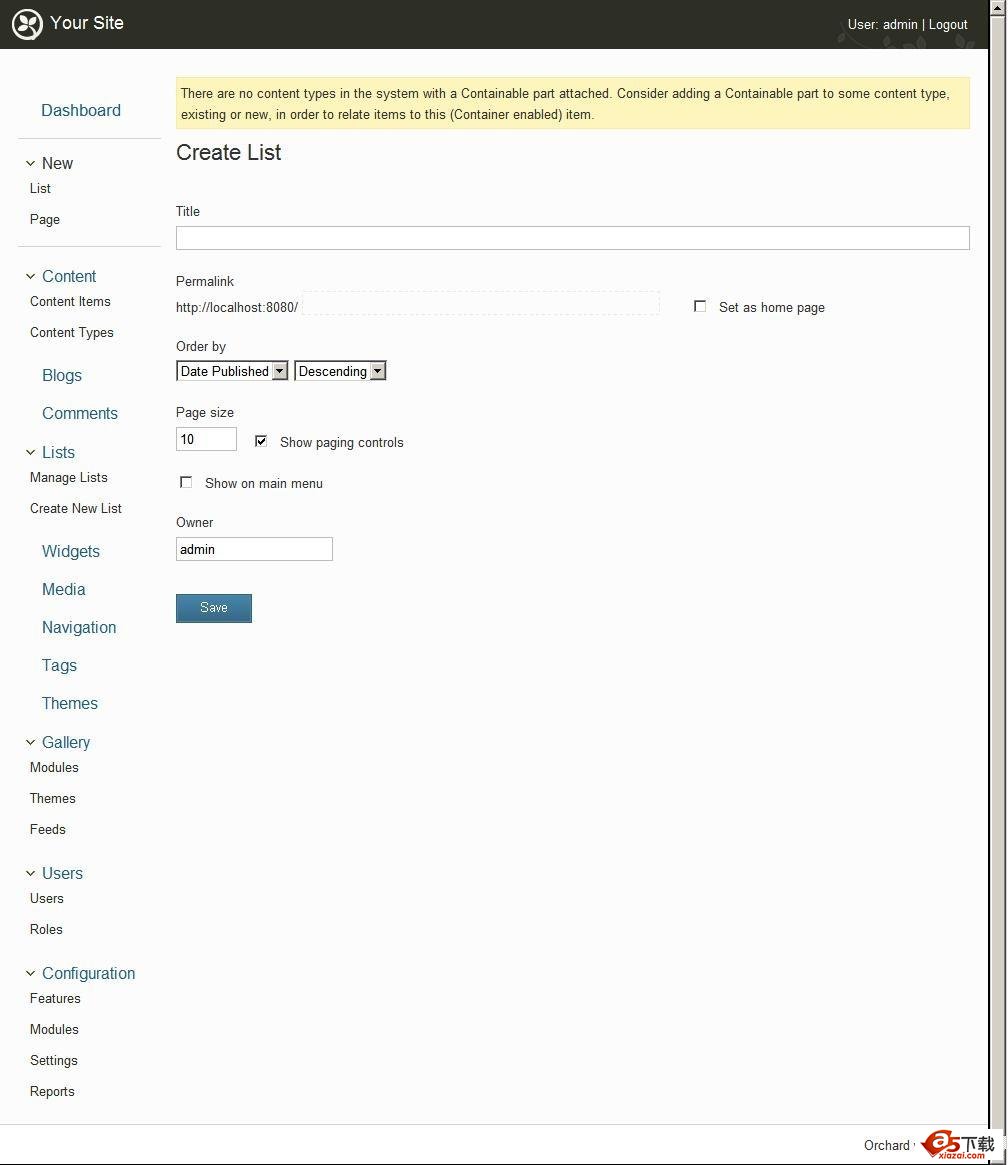Open Manage Lists
This screenshot has height=1165, width=1008.
(68, 478)
